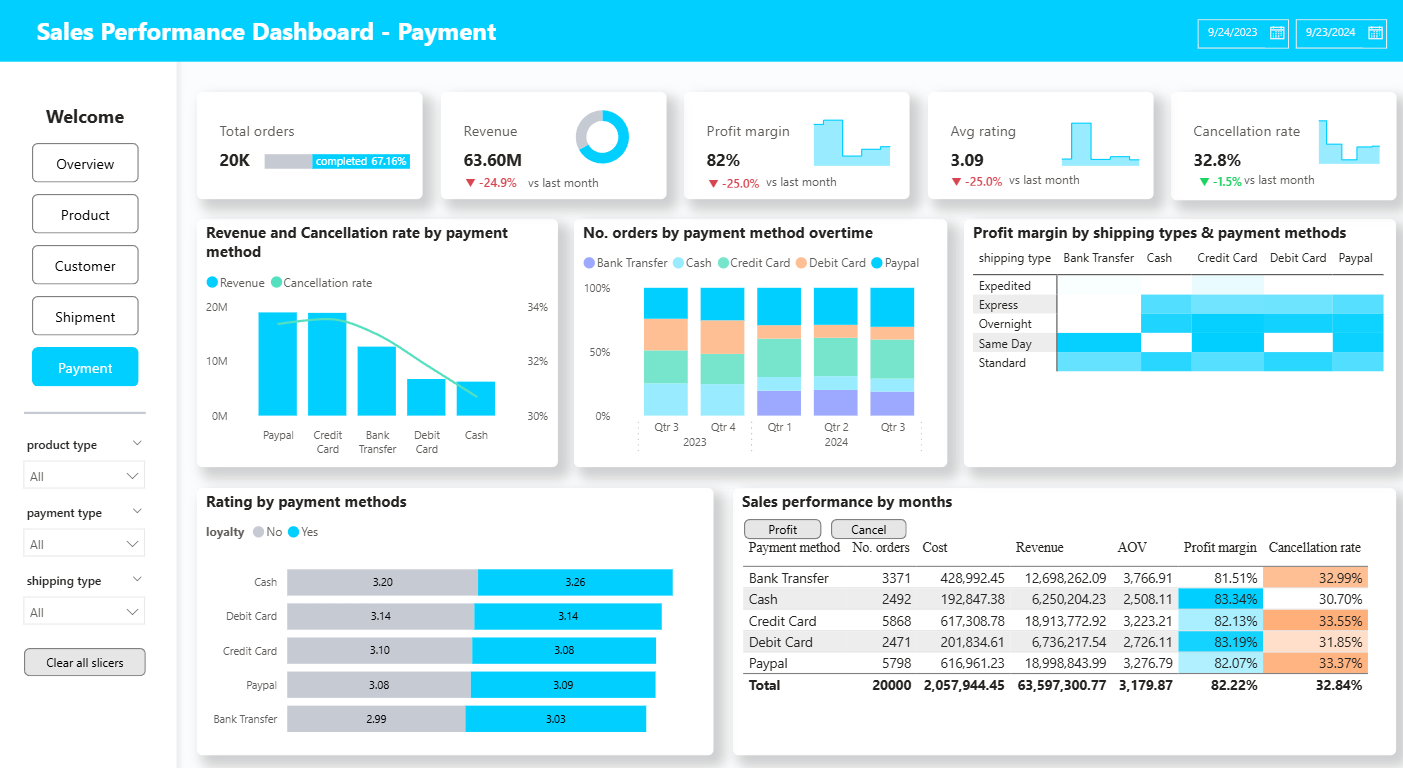Click the Profit button above the table
This screenshot has height=768, width=1403.
point(782,529)
